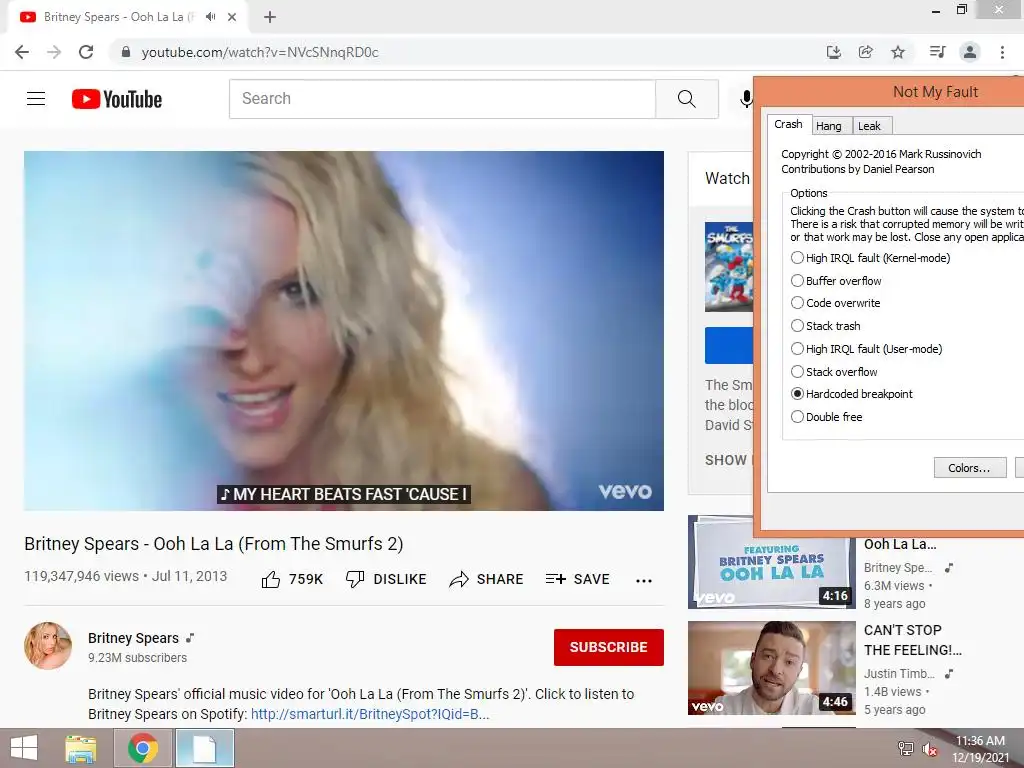Click the search magnifier button
Viewport: 1024px width, 768px height.
[x=686, y=99]
